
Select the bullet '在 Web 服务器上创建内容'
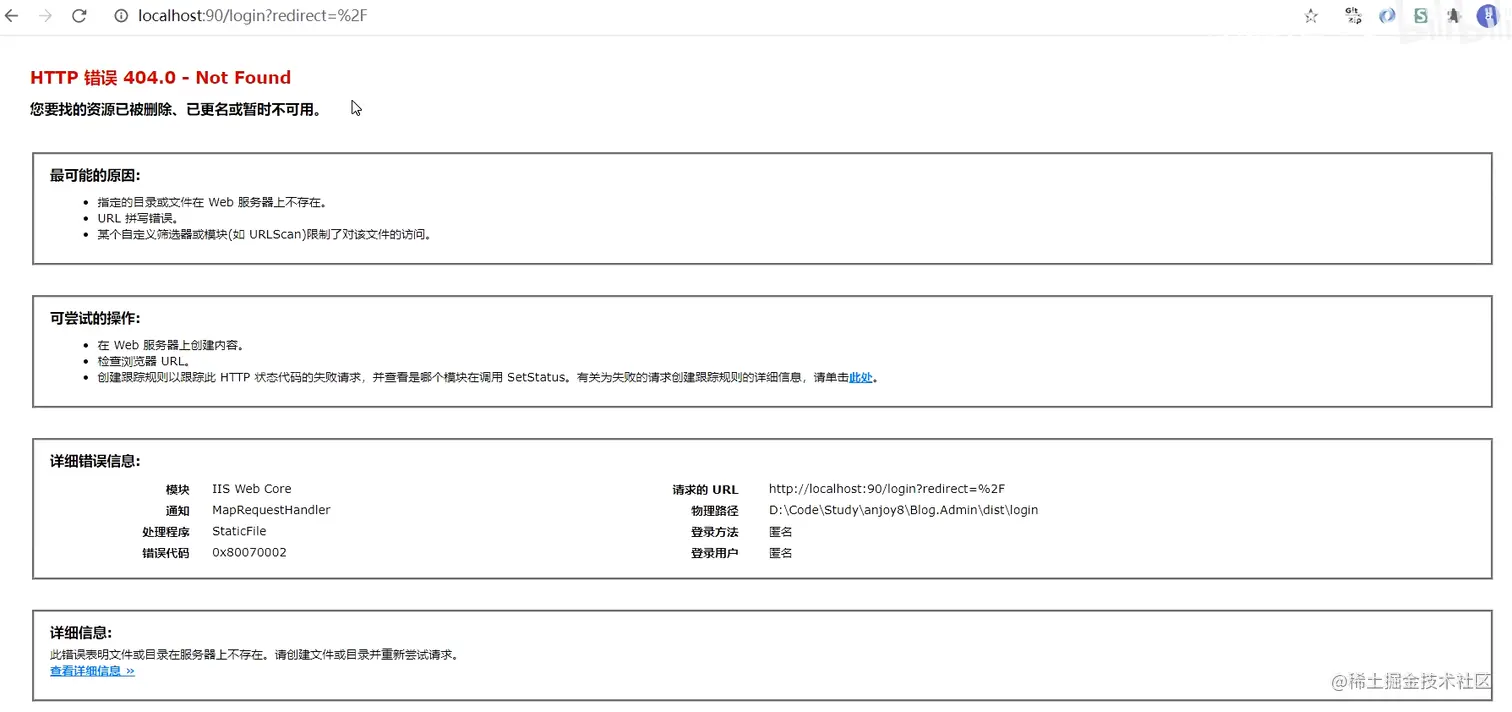(x=171, y=345)
